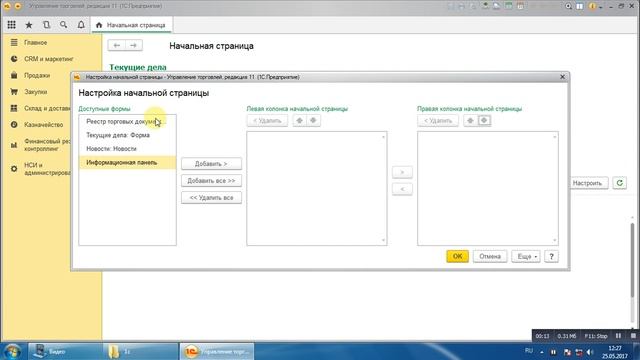Select Новости: Новости item
Screen dimensions: 640x360
tap(127, 149)
